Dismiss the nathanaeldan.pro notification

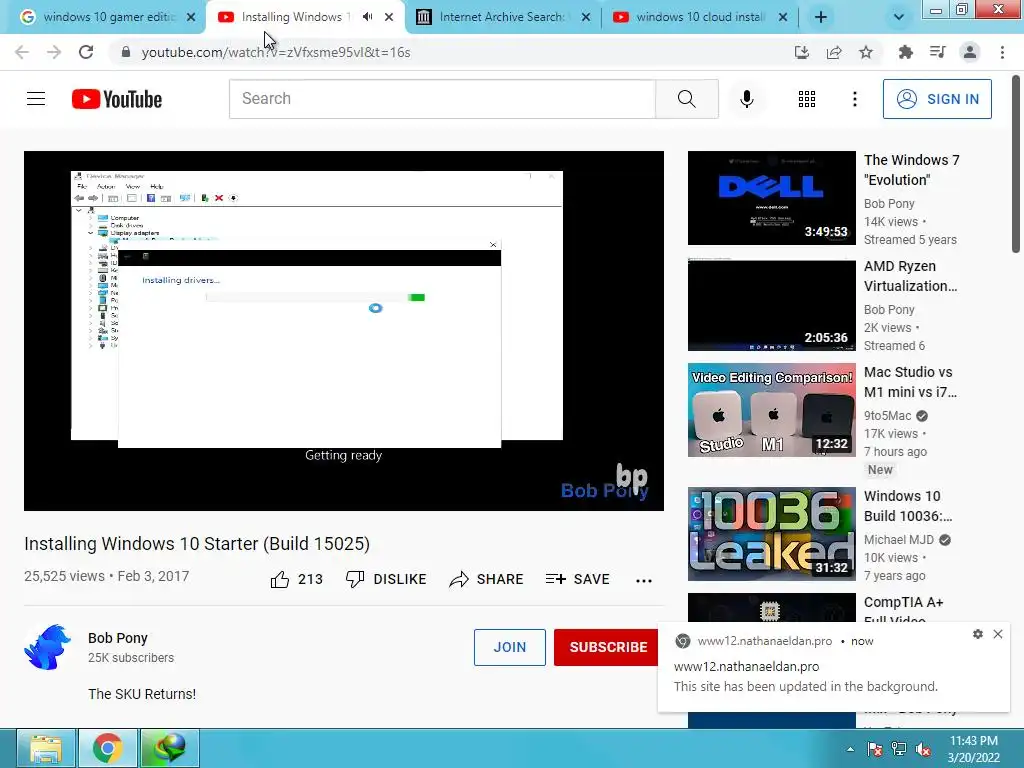point(998,634)
